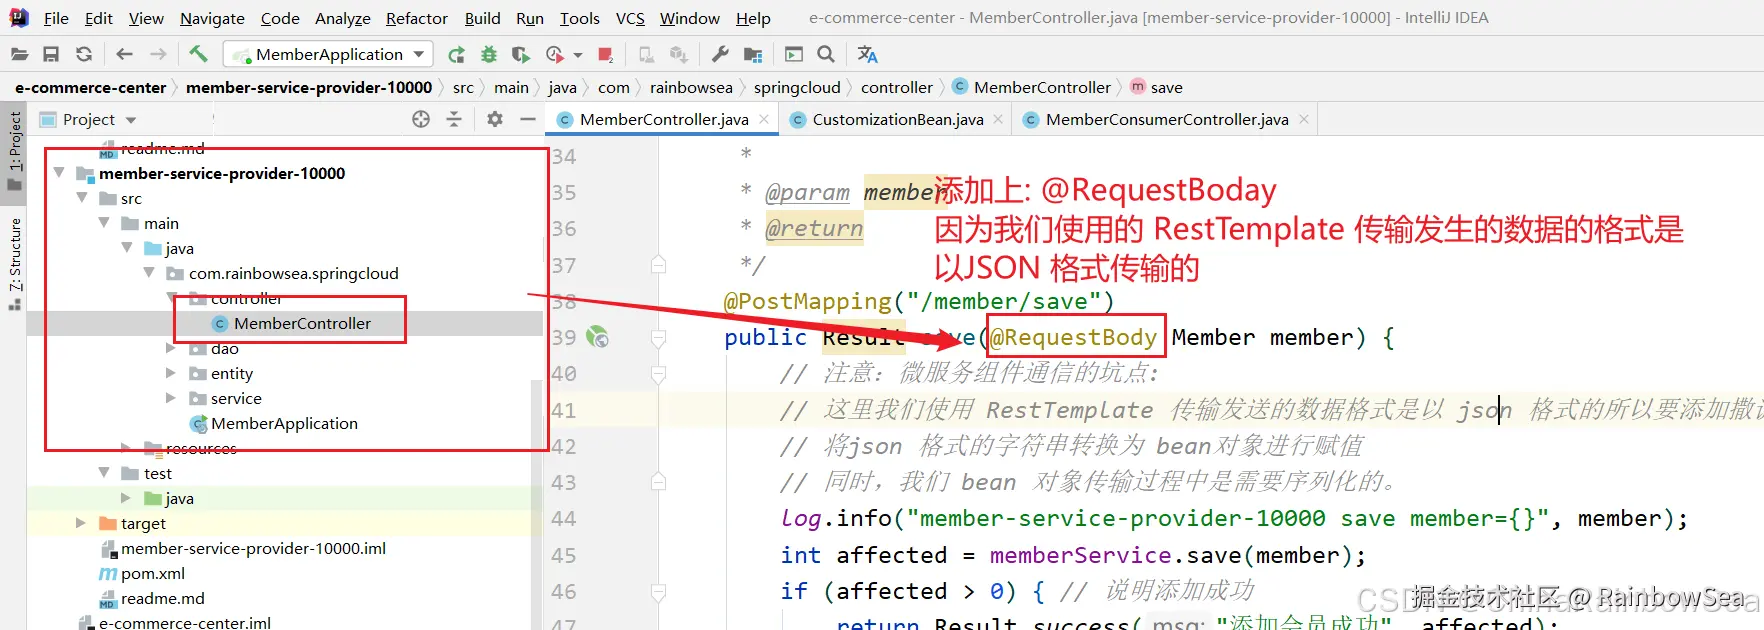Click the Open file folder icon
This screenshot has height=630, width=1764.
tap(19, 54)
